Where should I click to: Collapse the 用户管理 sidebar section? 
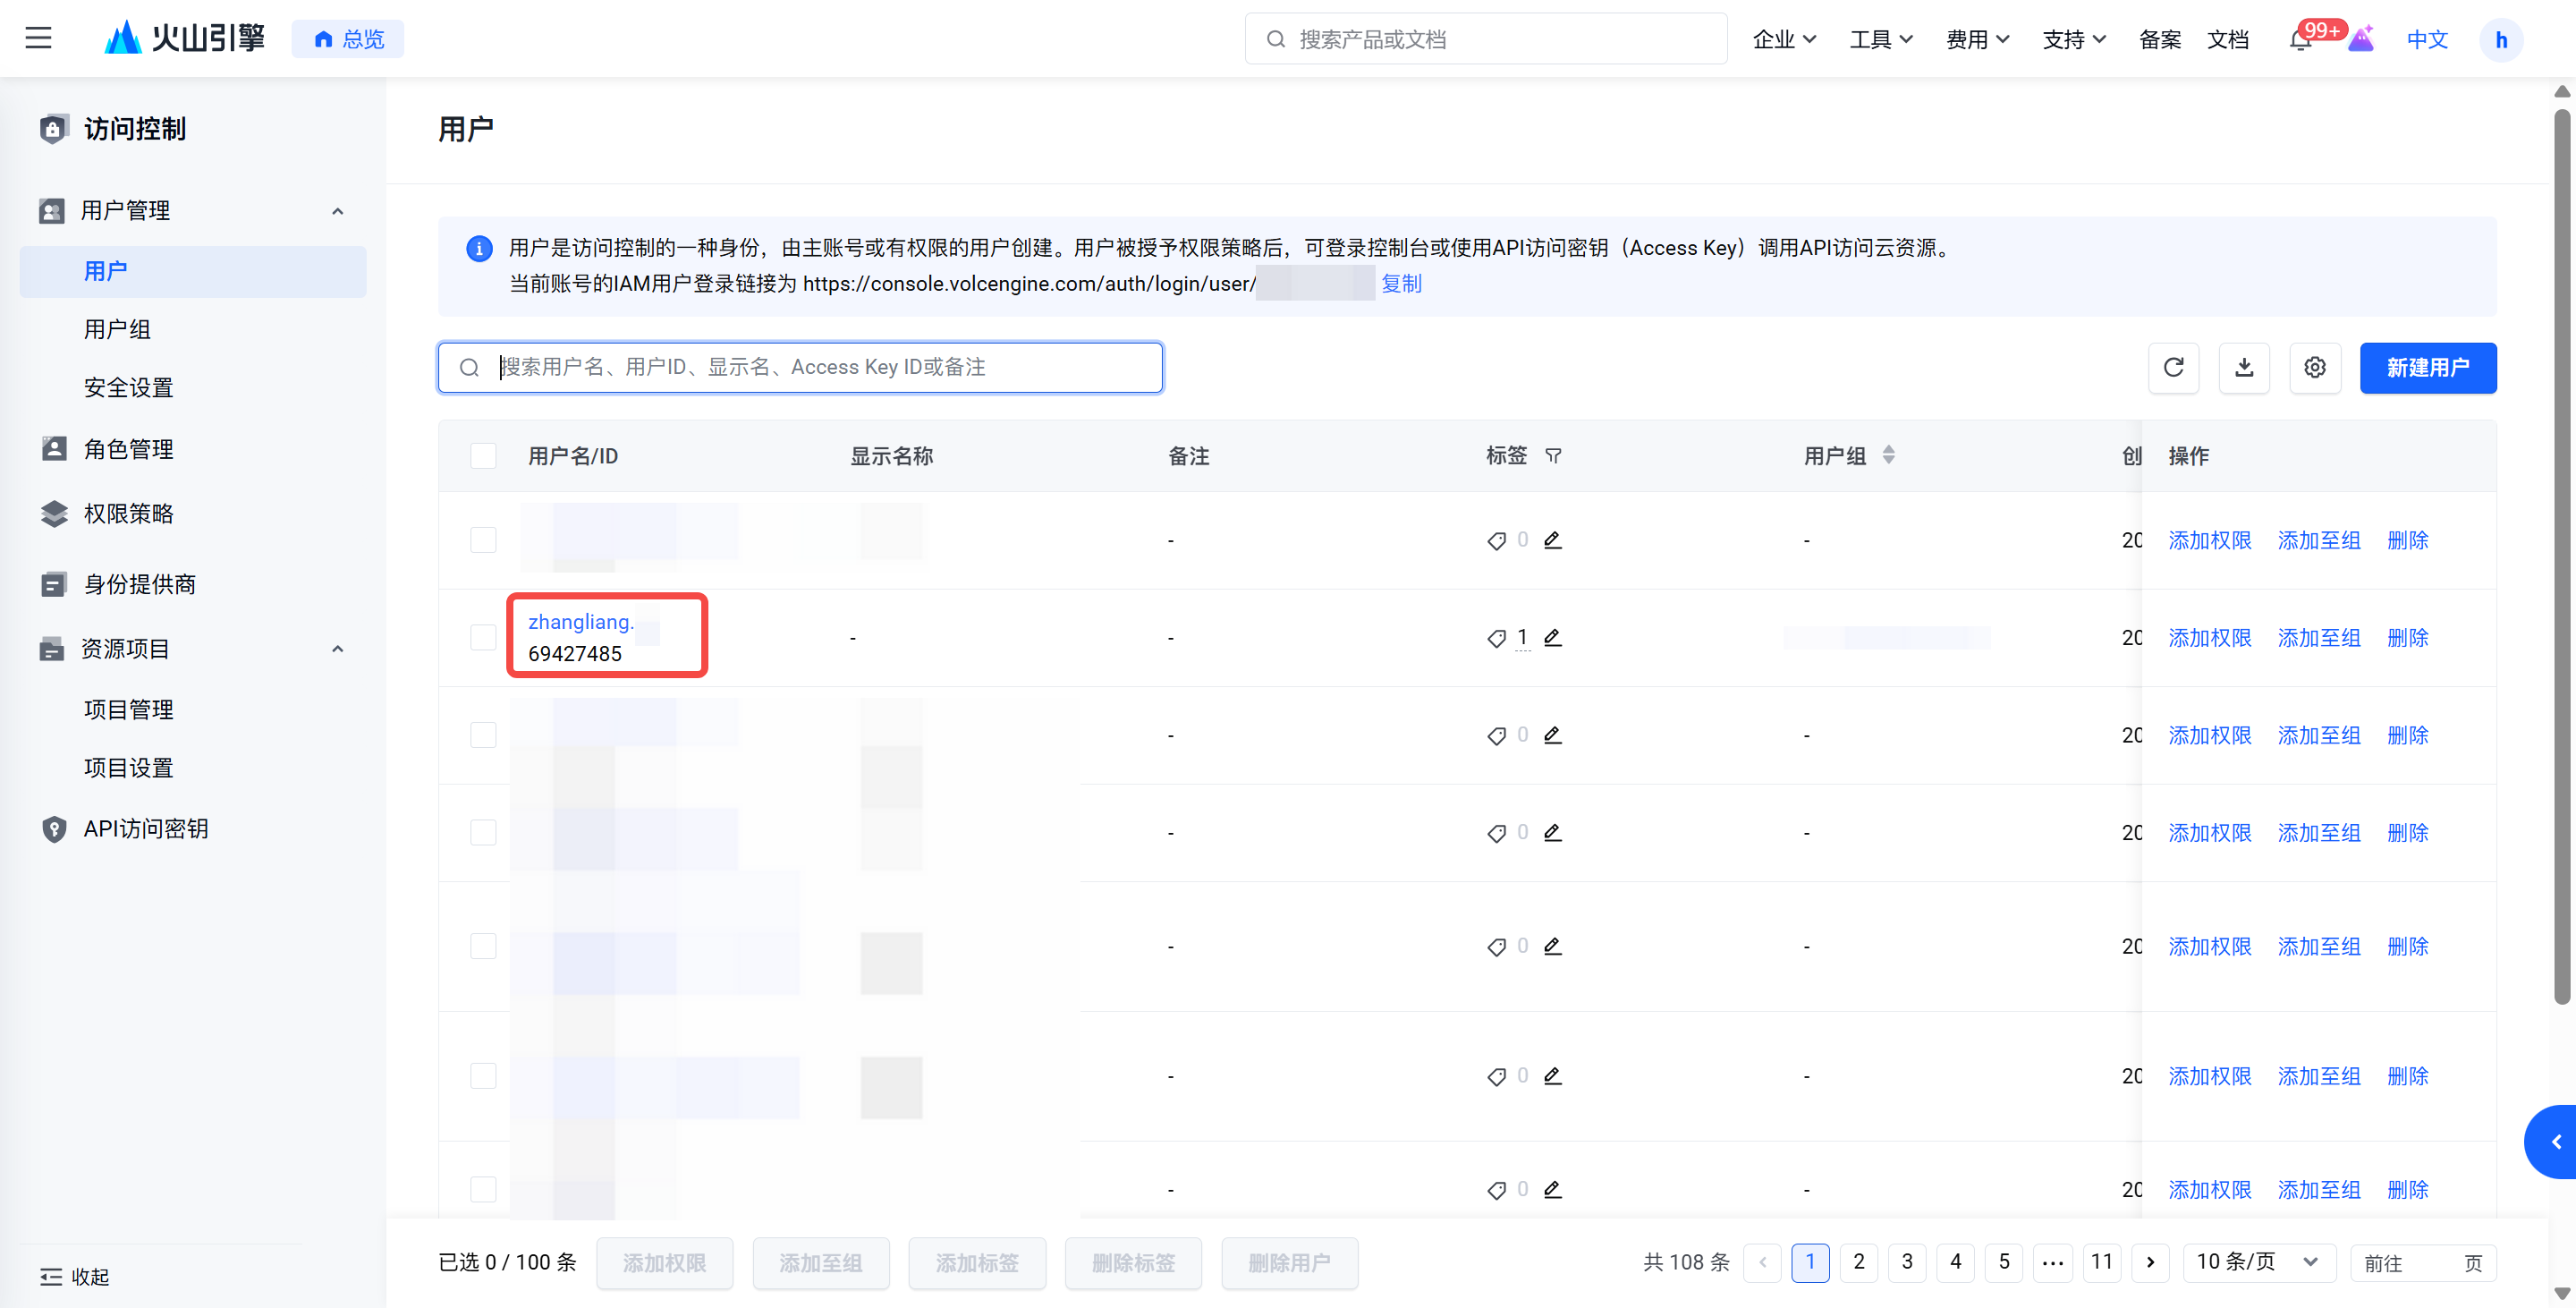(x=337, y=211)
